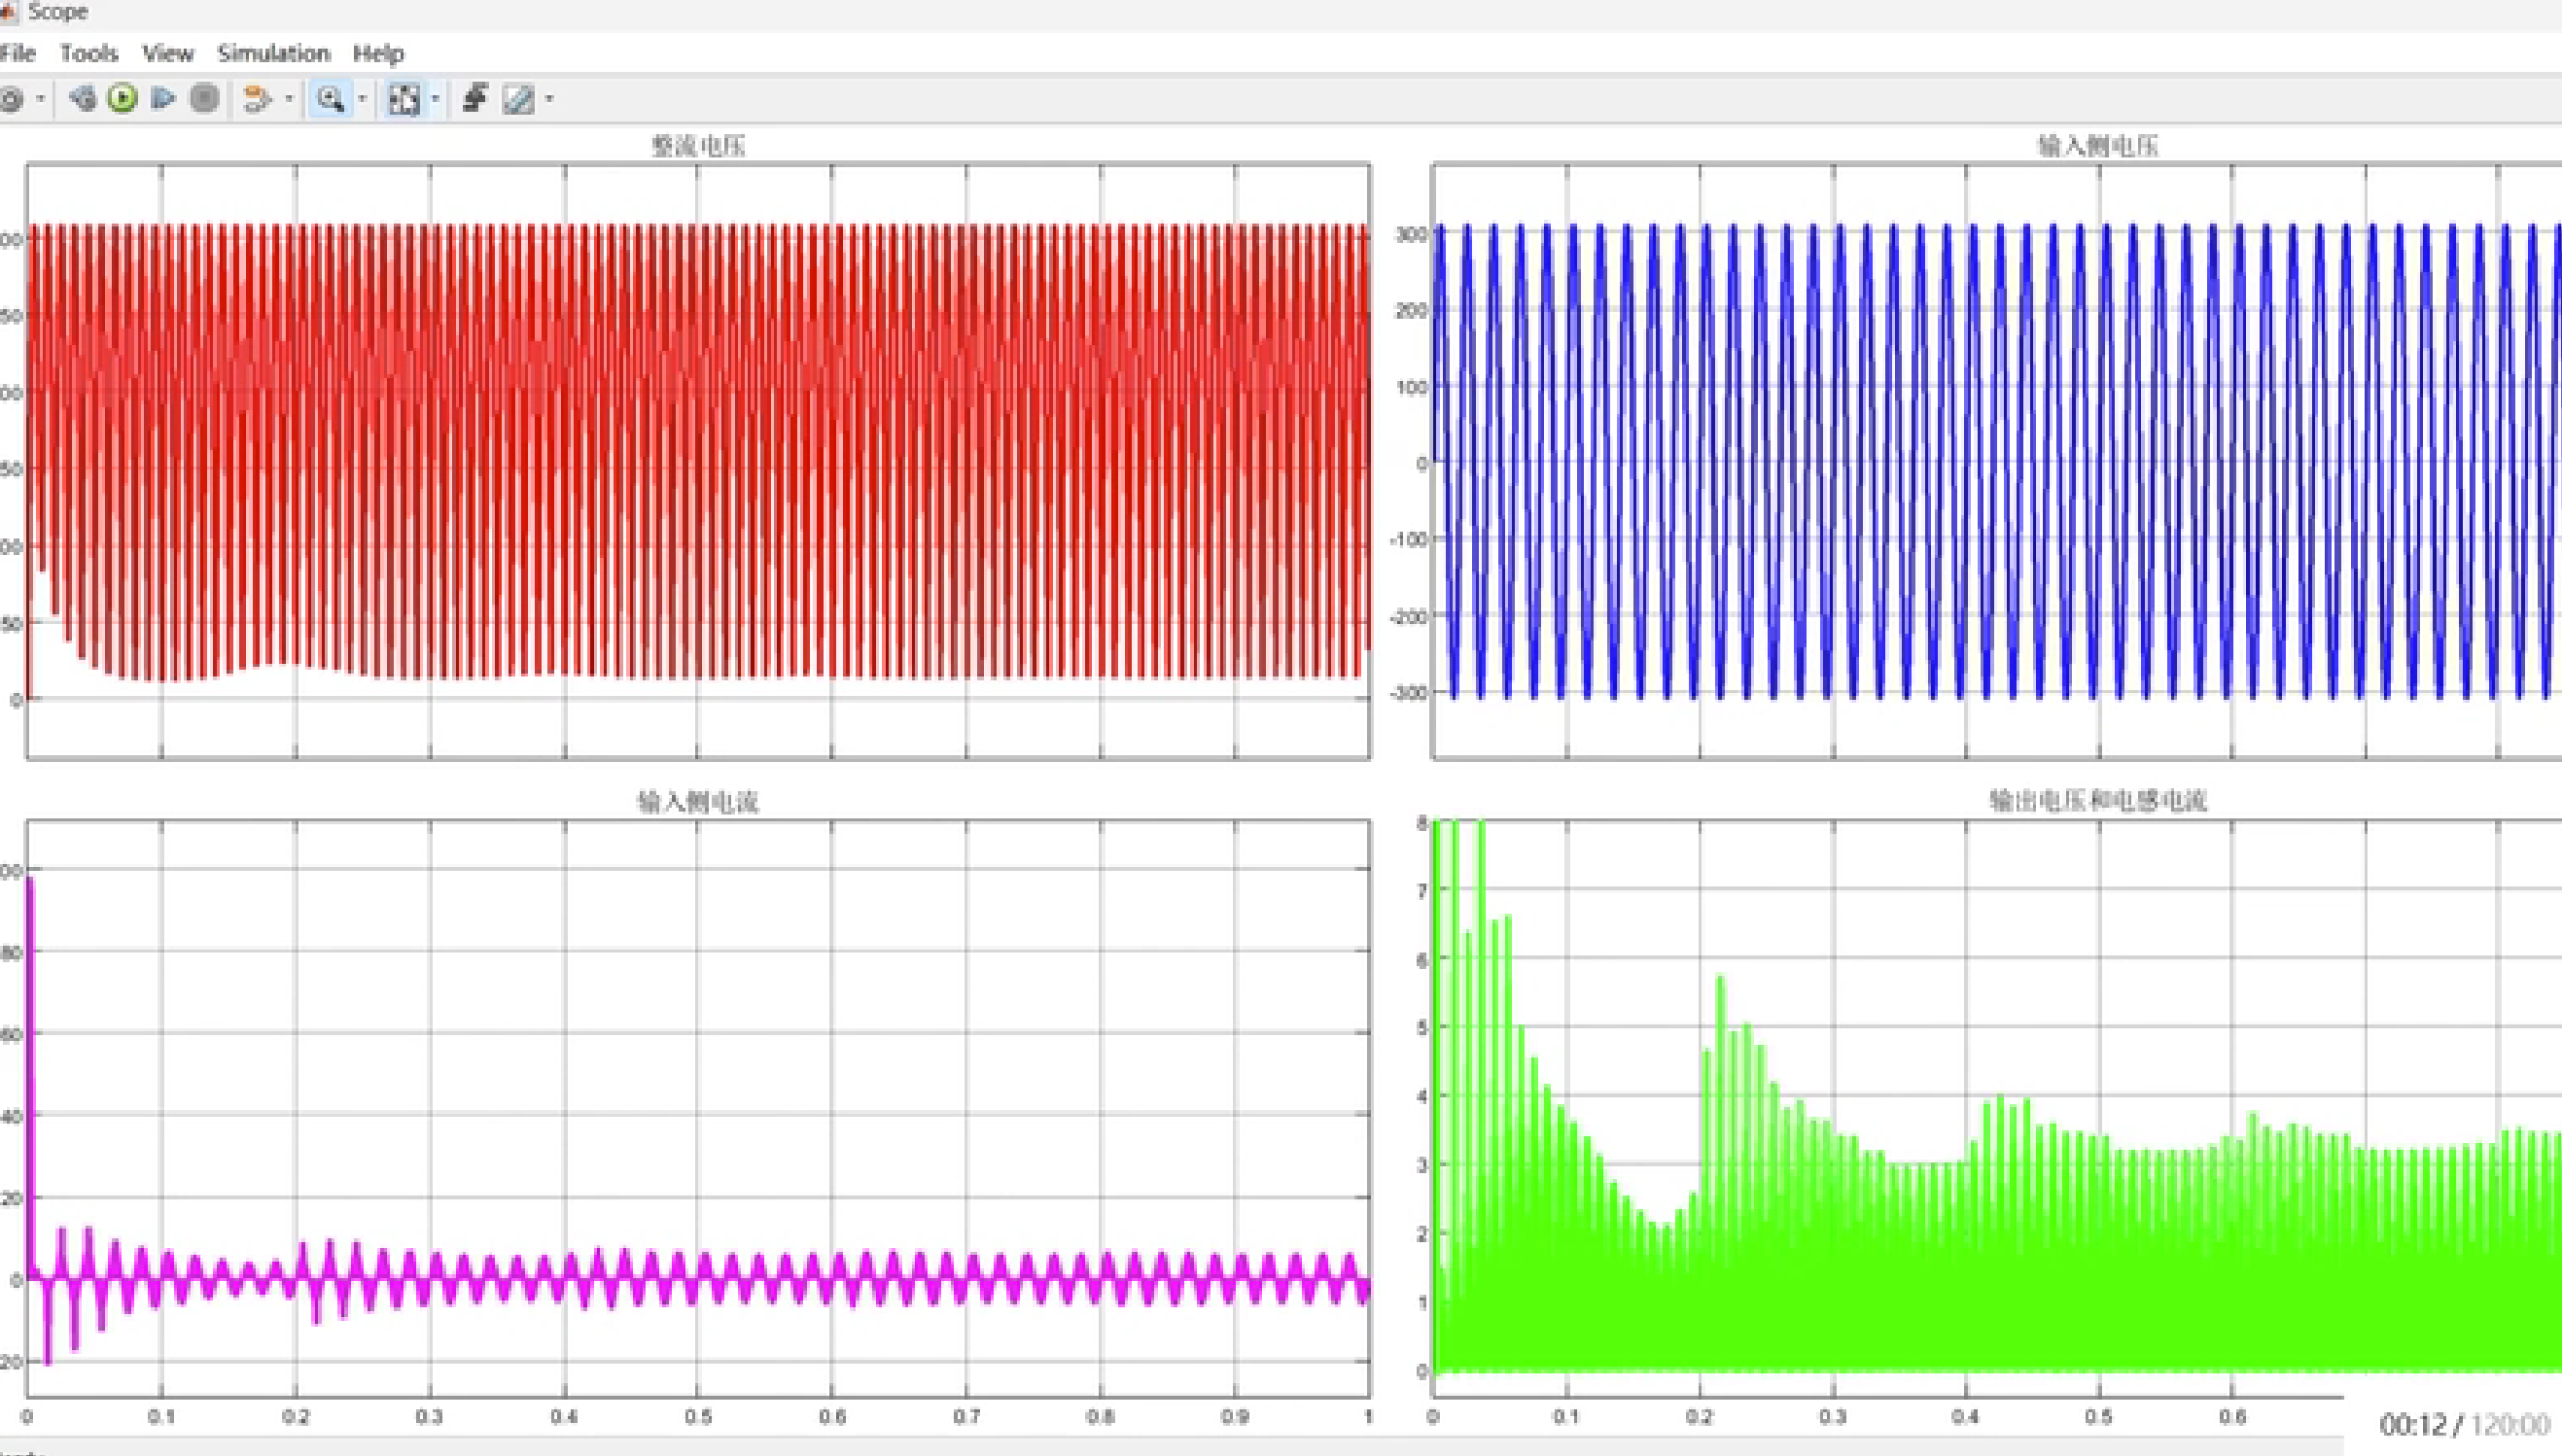
Task: Open the Triggers tool icon
Action: pyautogui.click(x=475, y=98)
